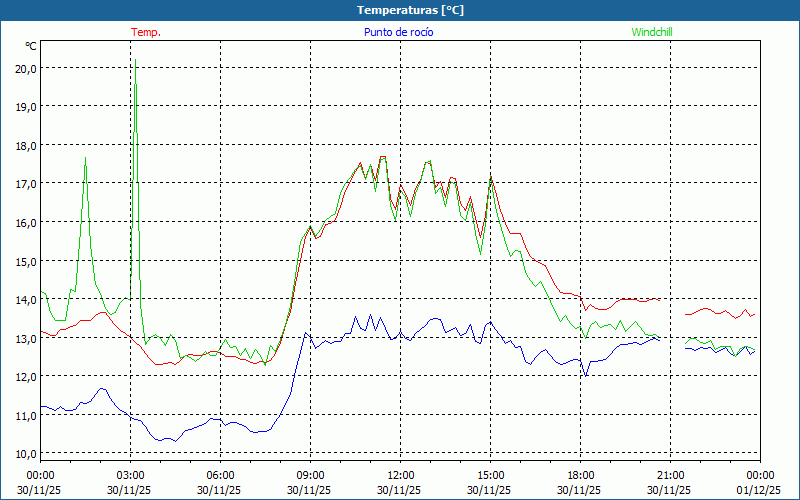Select the red "Temp." legend label
Viewport: 800px width, 500px height.
(146, 32)
